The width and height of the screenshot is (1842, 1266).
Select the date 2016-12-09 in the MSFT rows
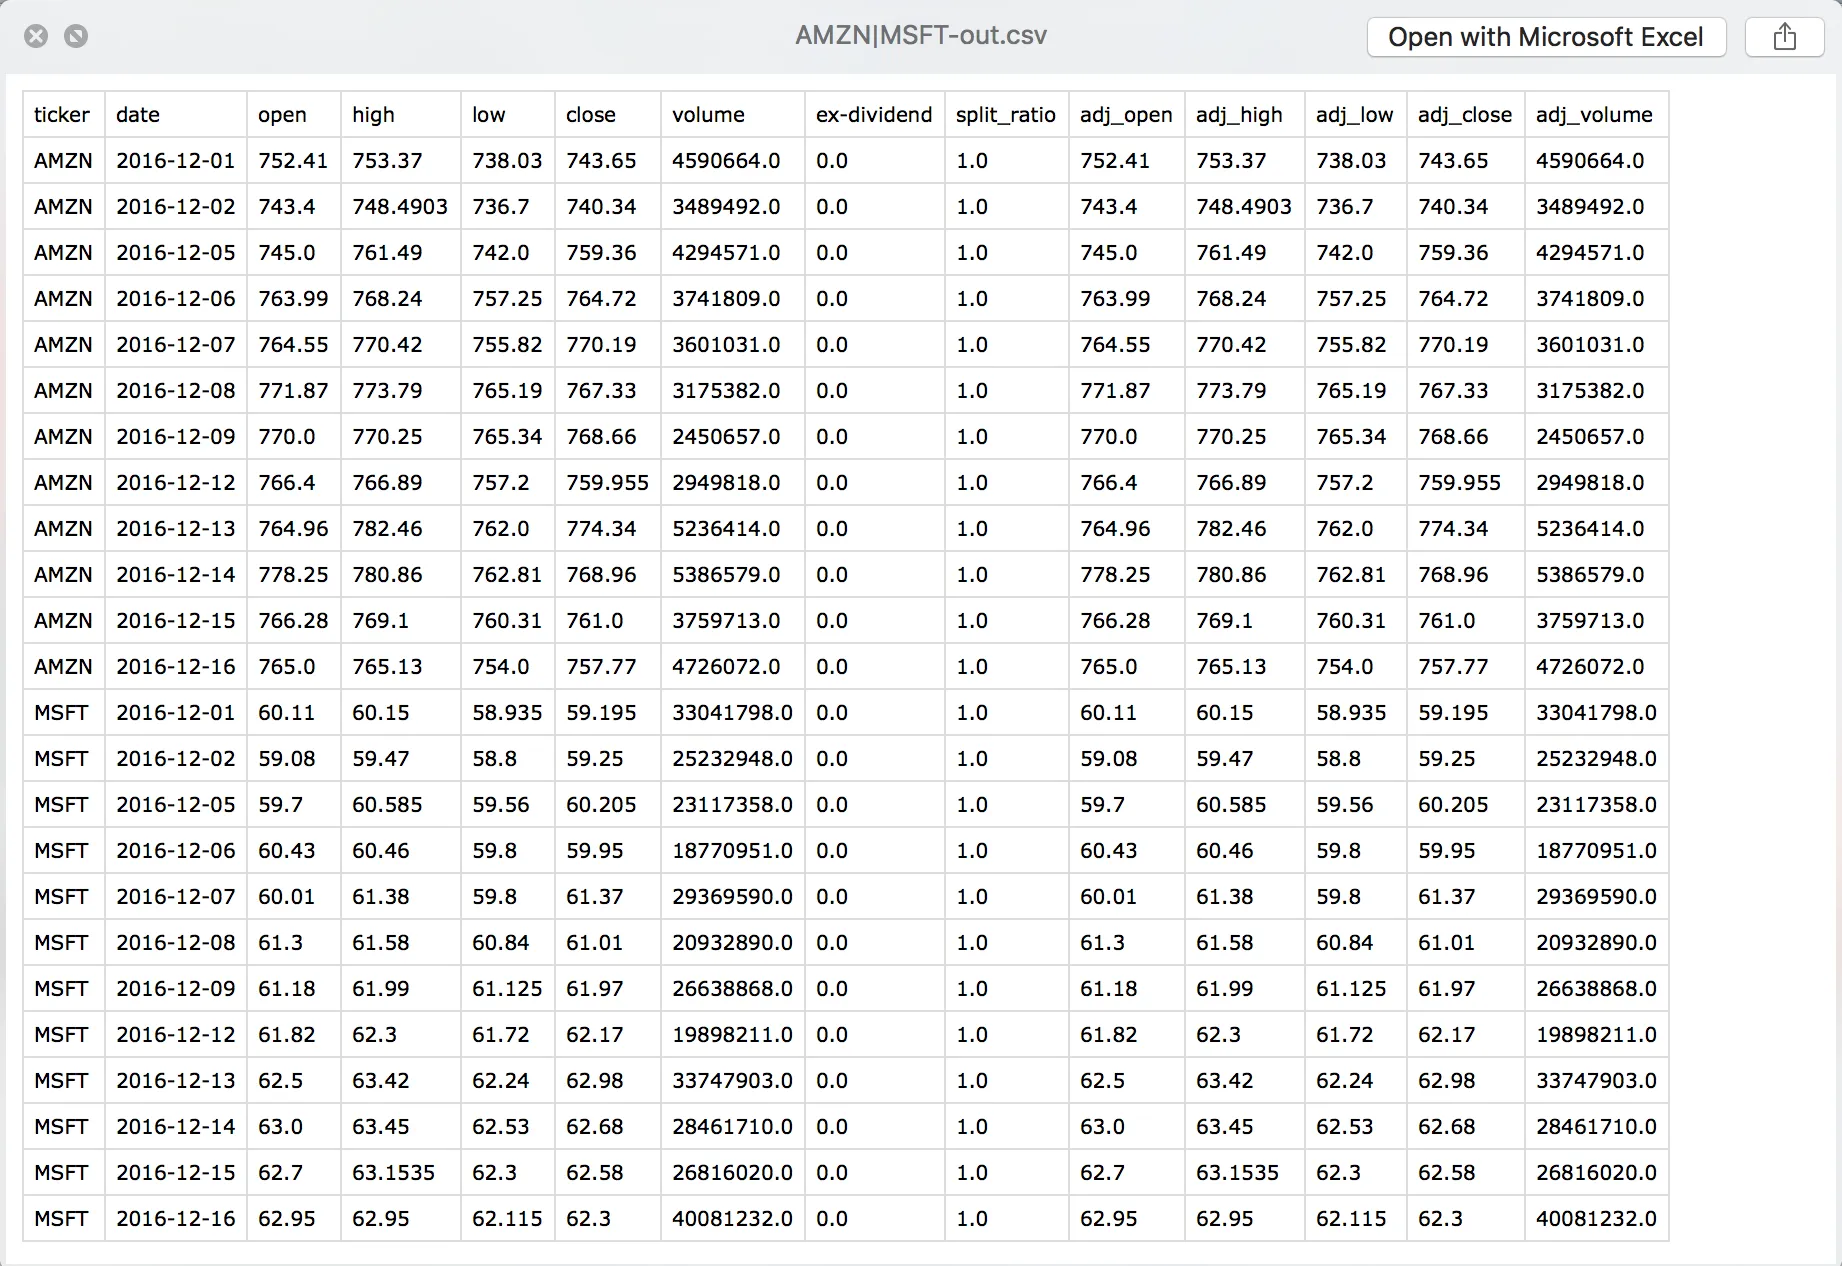(x=176, y=989)
